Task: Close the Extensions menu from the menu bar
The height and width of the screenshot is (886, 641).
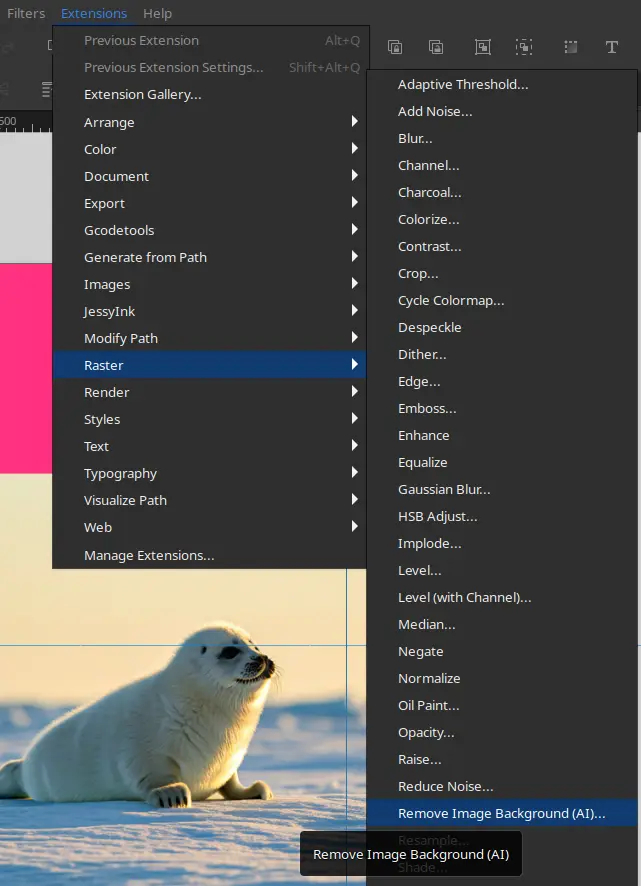Action: (94, 13)
